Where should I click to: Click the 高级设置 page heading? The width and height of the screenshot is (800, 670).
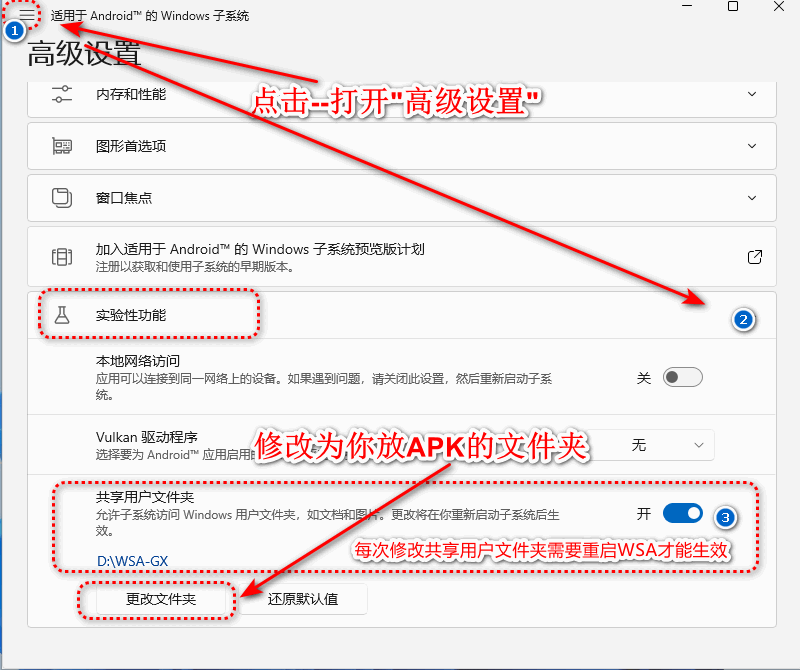(x=84, y=54)
